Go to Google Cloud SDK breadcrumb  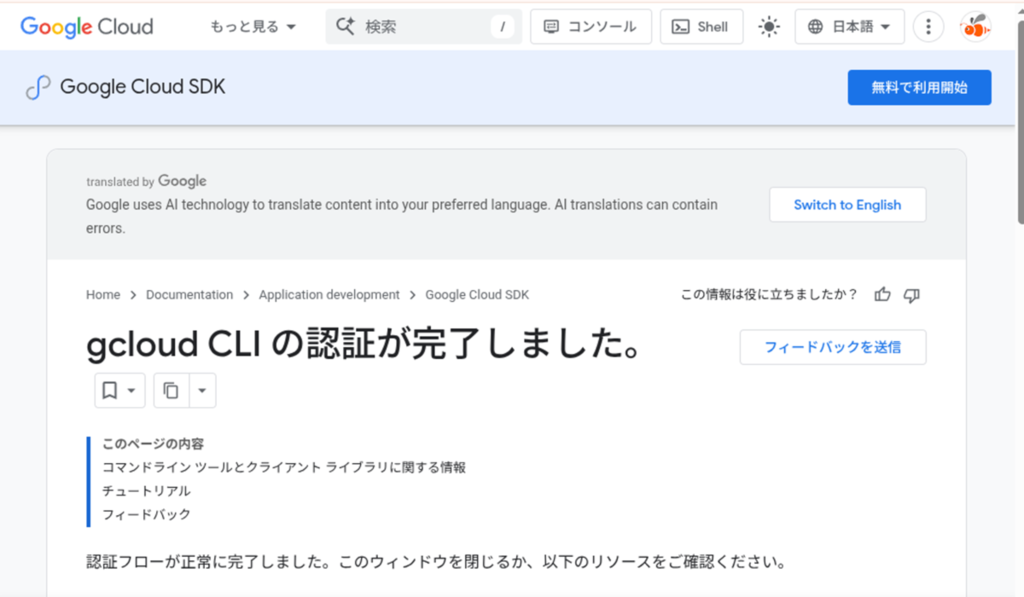pyautogui.click(x=477, y=295)
